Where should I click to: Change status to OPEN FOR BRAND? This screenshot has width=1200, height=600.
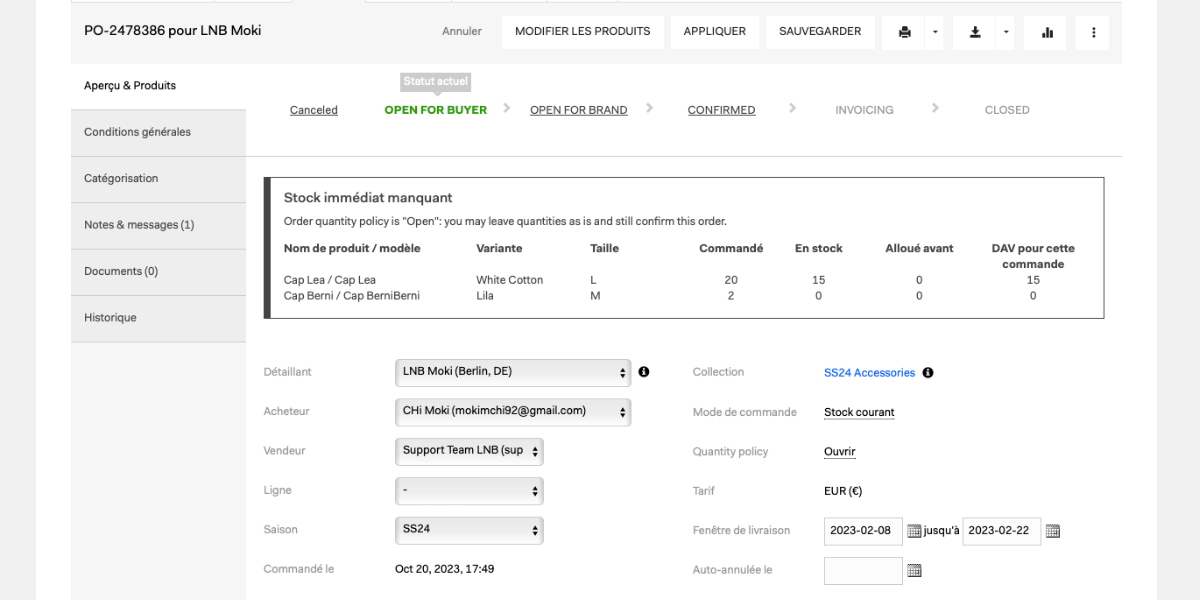(579, 110)
